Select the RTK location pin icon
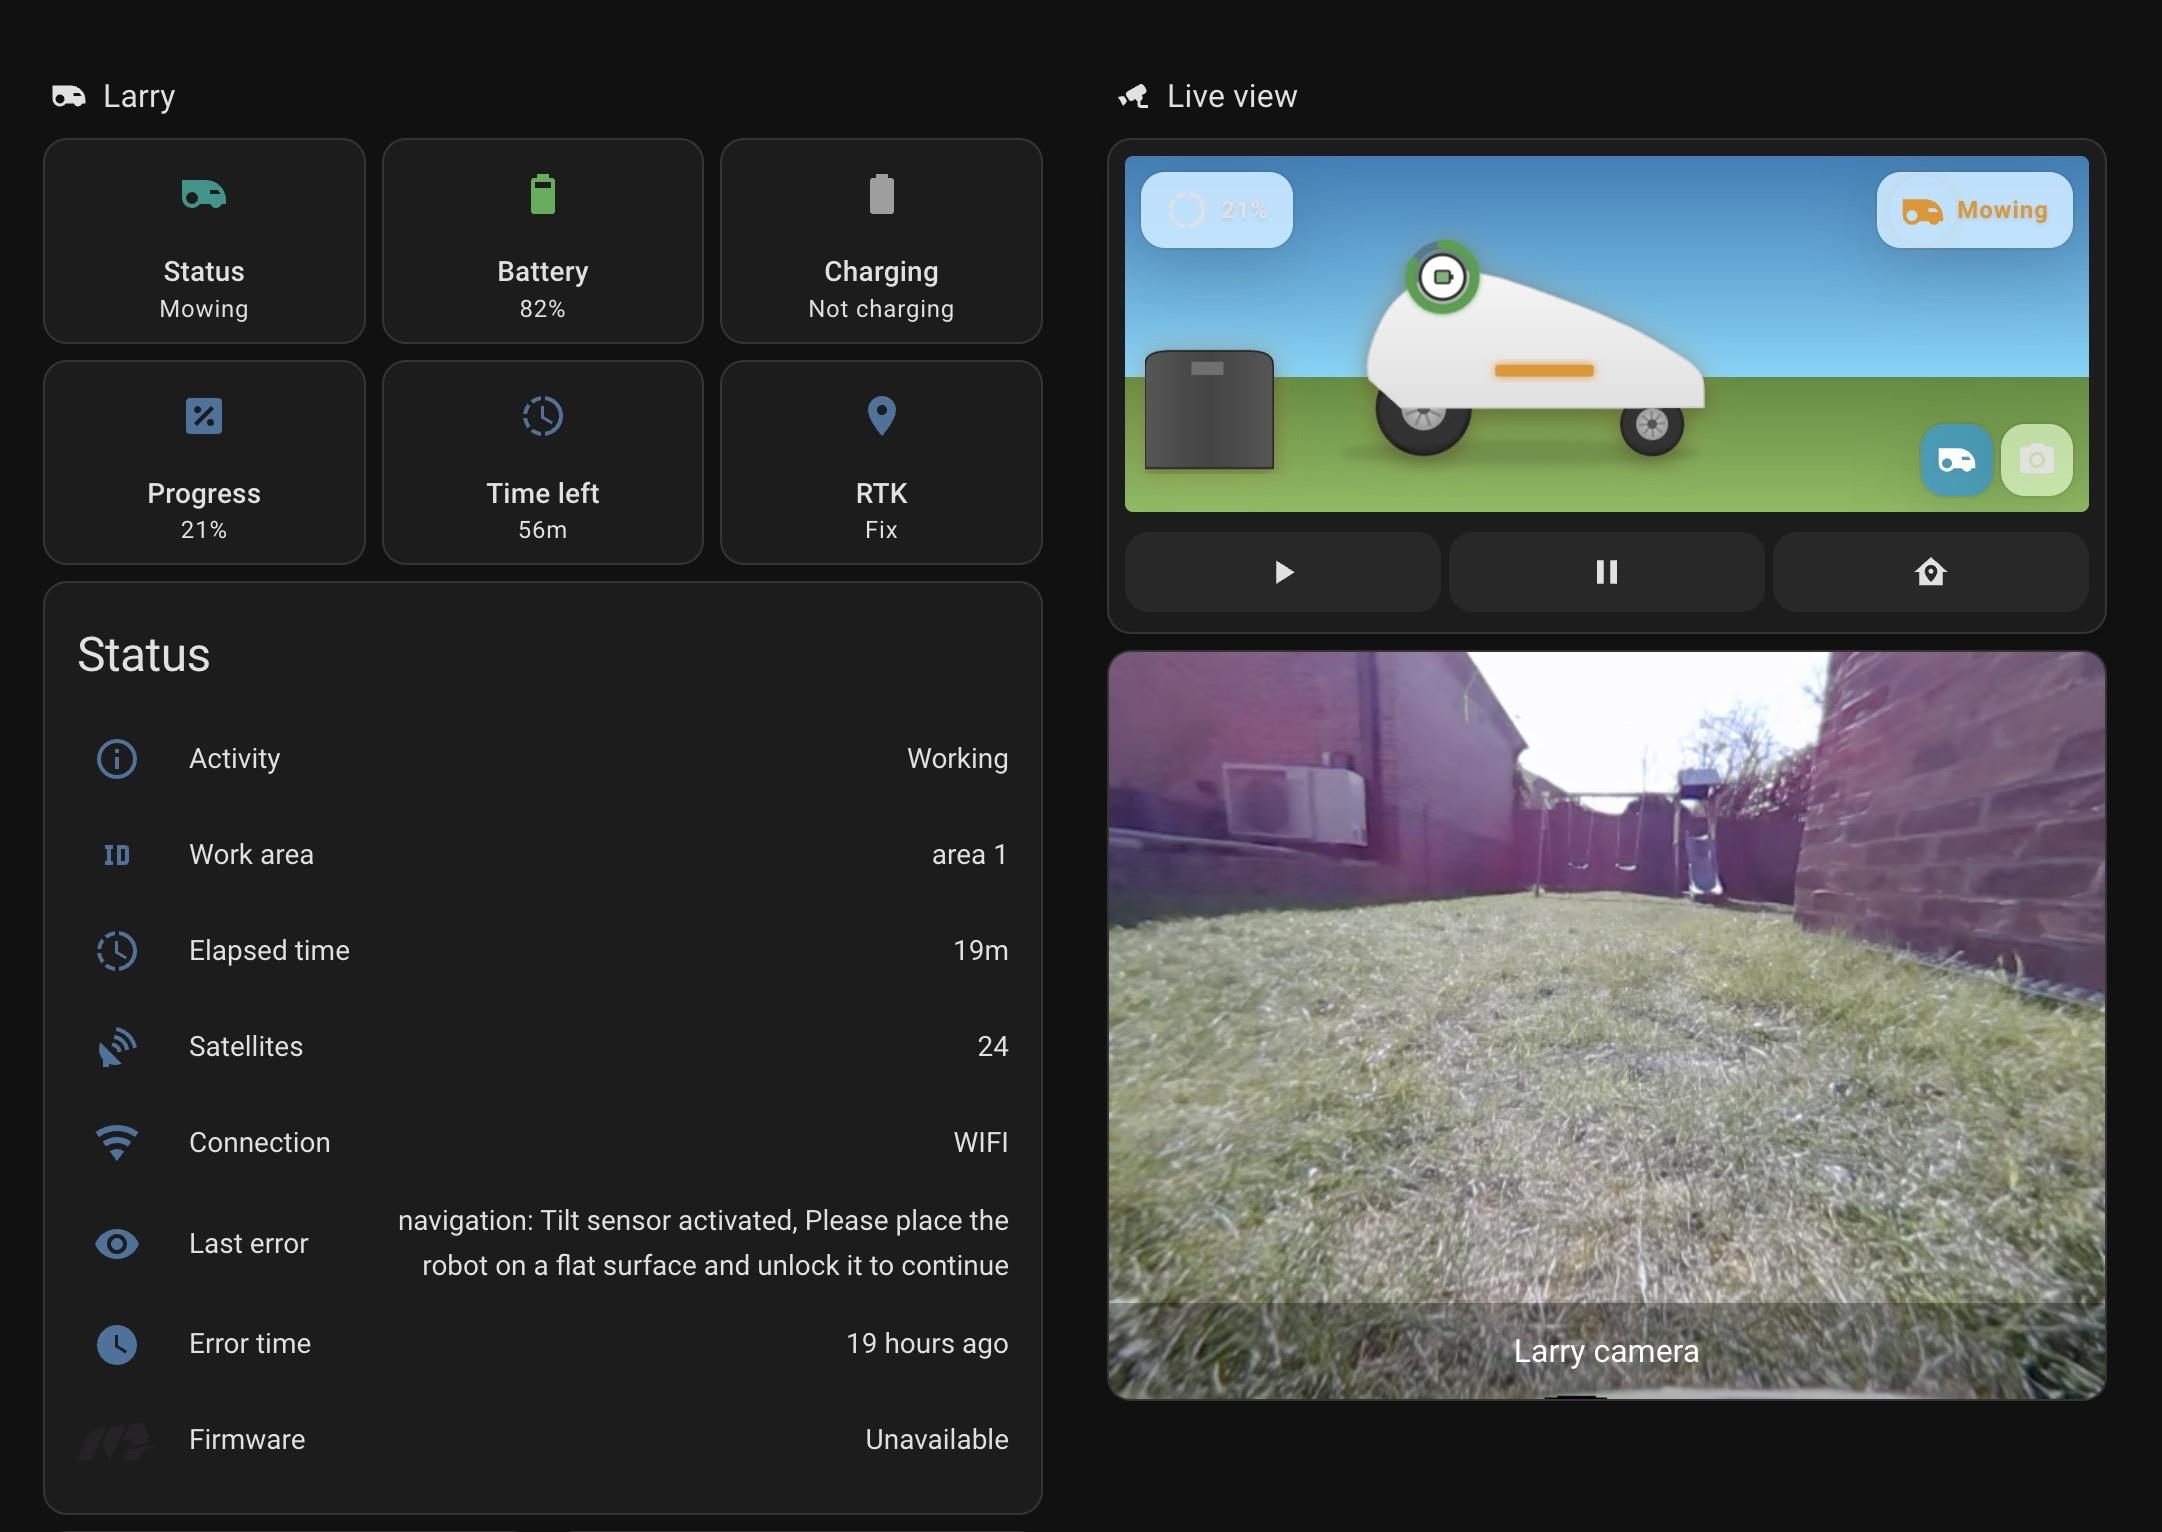Viewport: 2162px width, 1532px height. (x=881, y=416)
